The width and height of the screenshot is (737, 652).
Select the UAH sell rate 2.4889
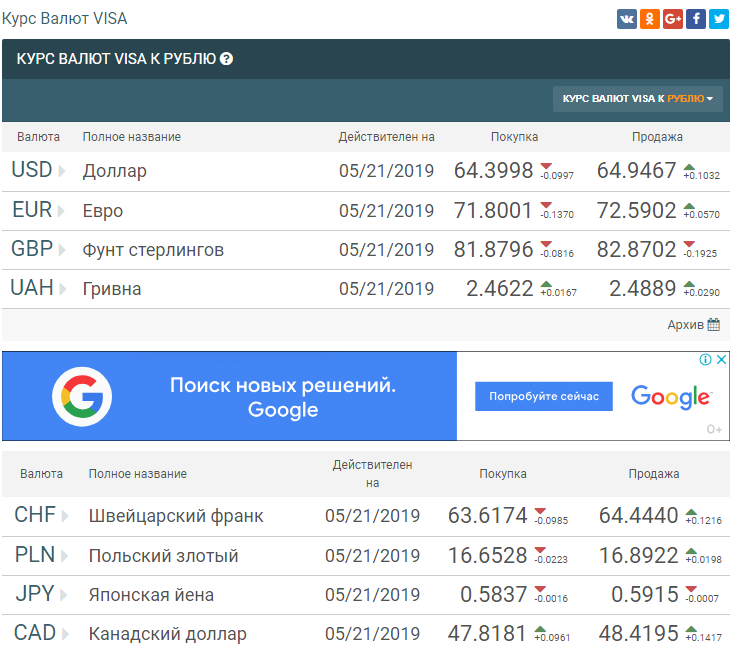click(643, 289)
